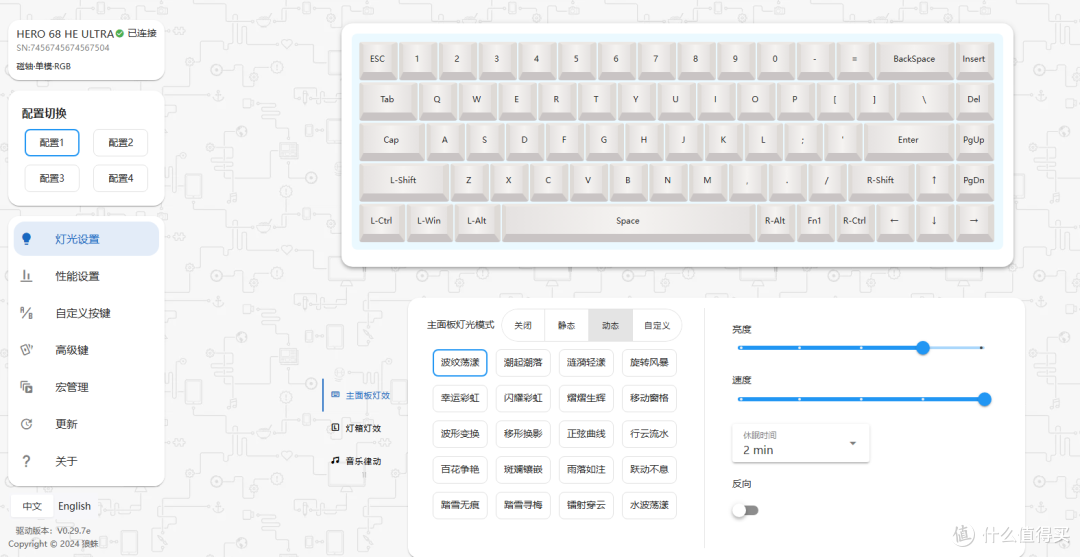Click the 亮度 brightness slider handle

(923, 348)
